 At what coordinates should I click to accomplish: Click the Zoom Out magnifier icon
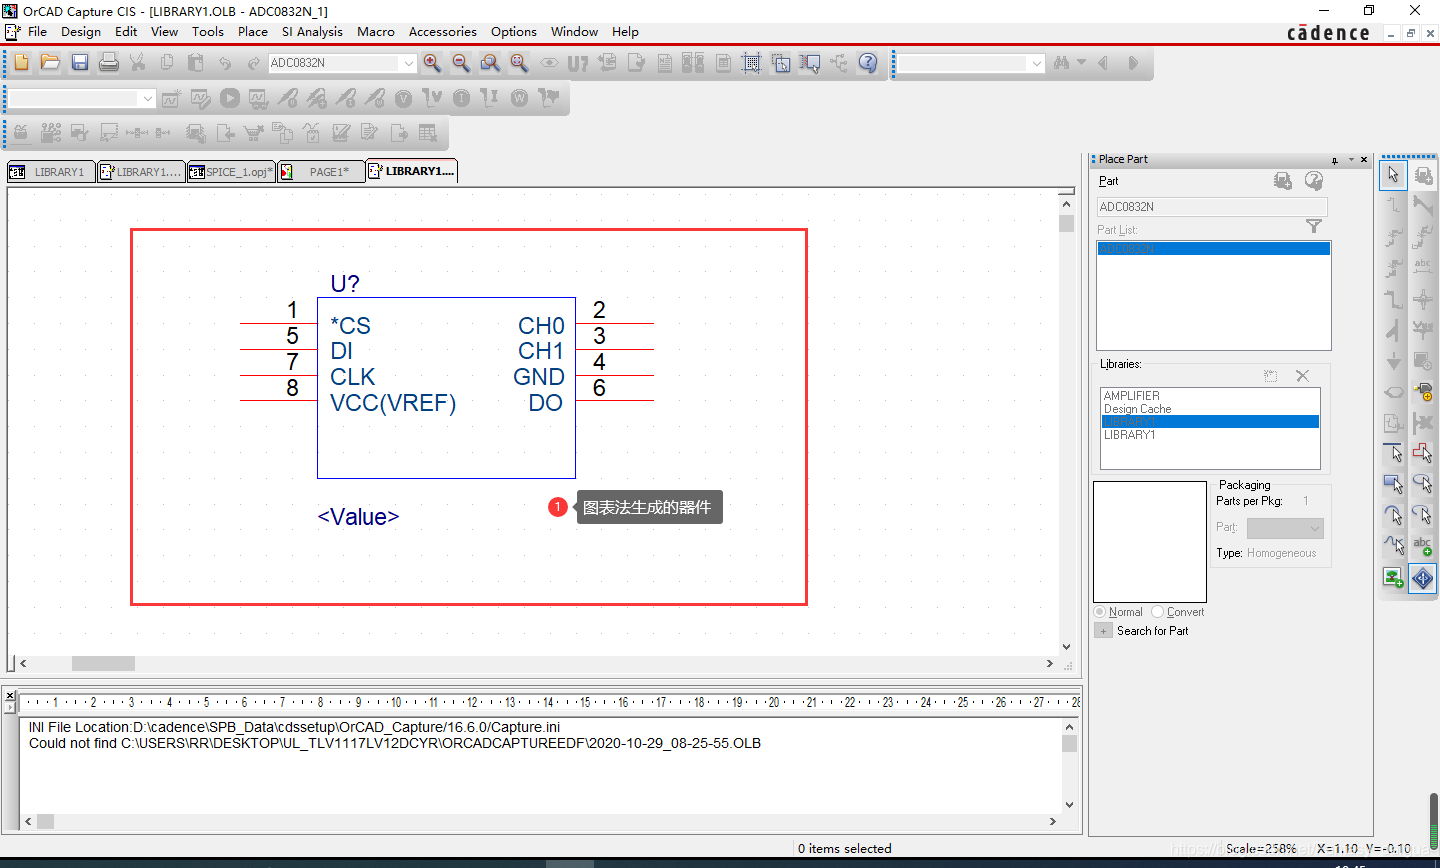[461, 63]
